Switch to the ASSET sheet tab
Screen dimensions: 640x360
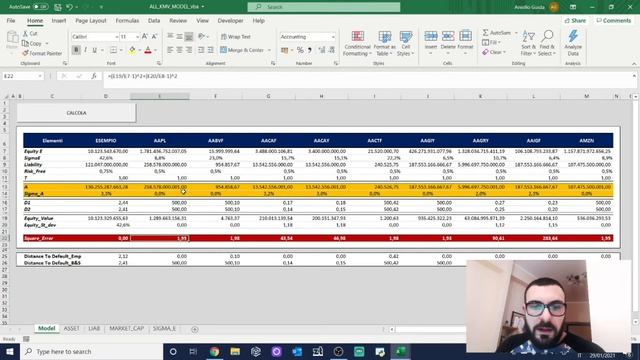point(71,329)
